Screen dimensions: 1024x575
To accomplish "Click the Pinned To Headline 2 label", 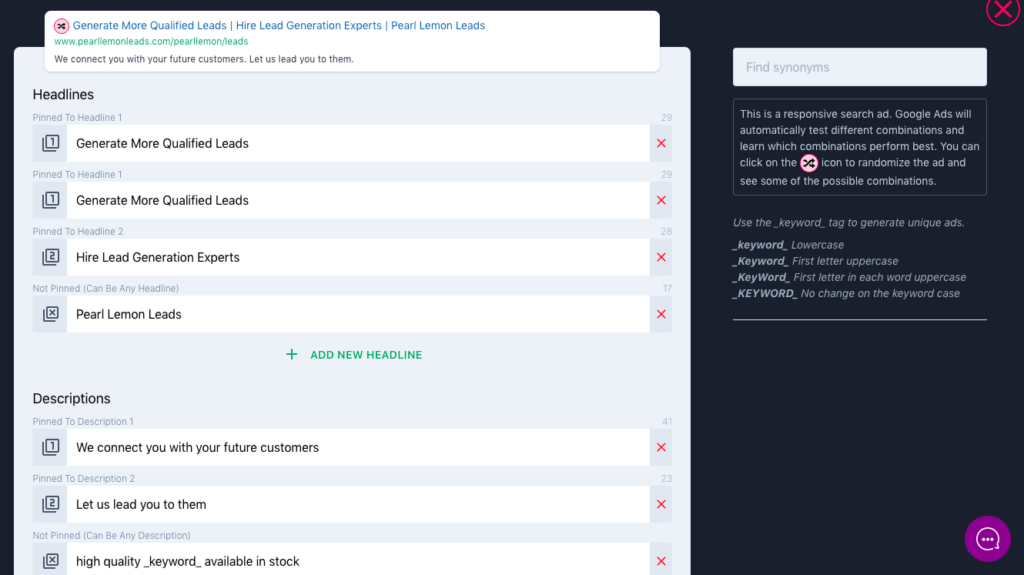I will 78,231.
